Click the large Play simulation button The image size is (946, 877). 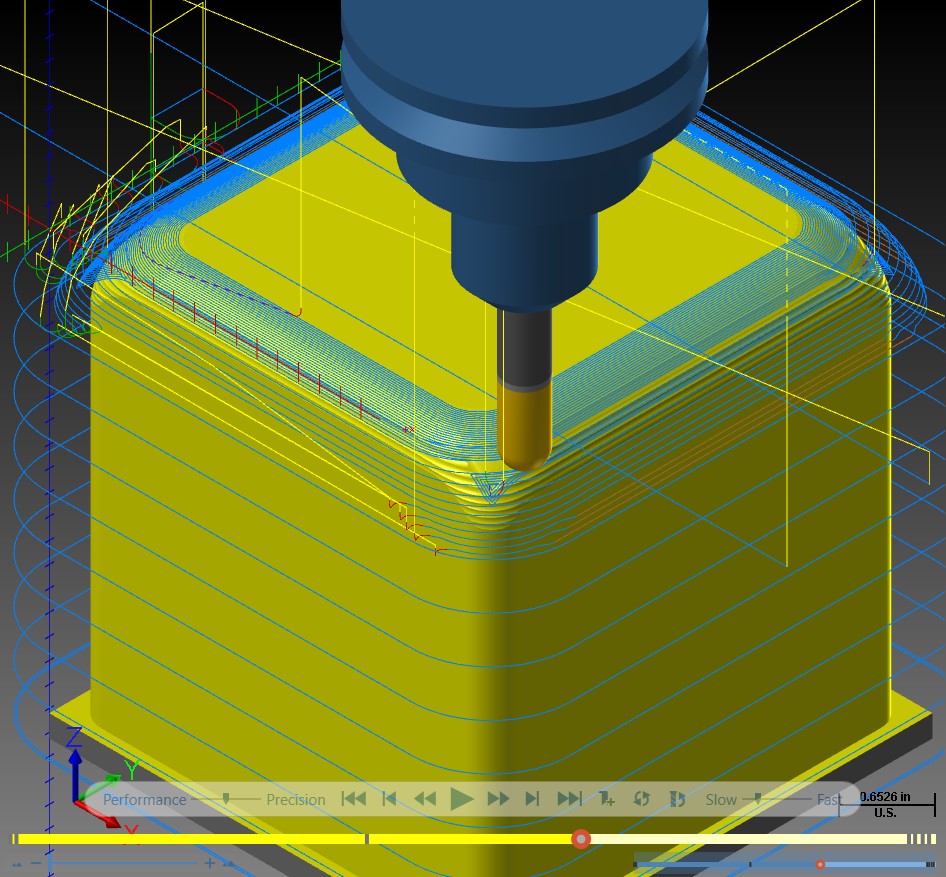click(462, 799)
